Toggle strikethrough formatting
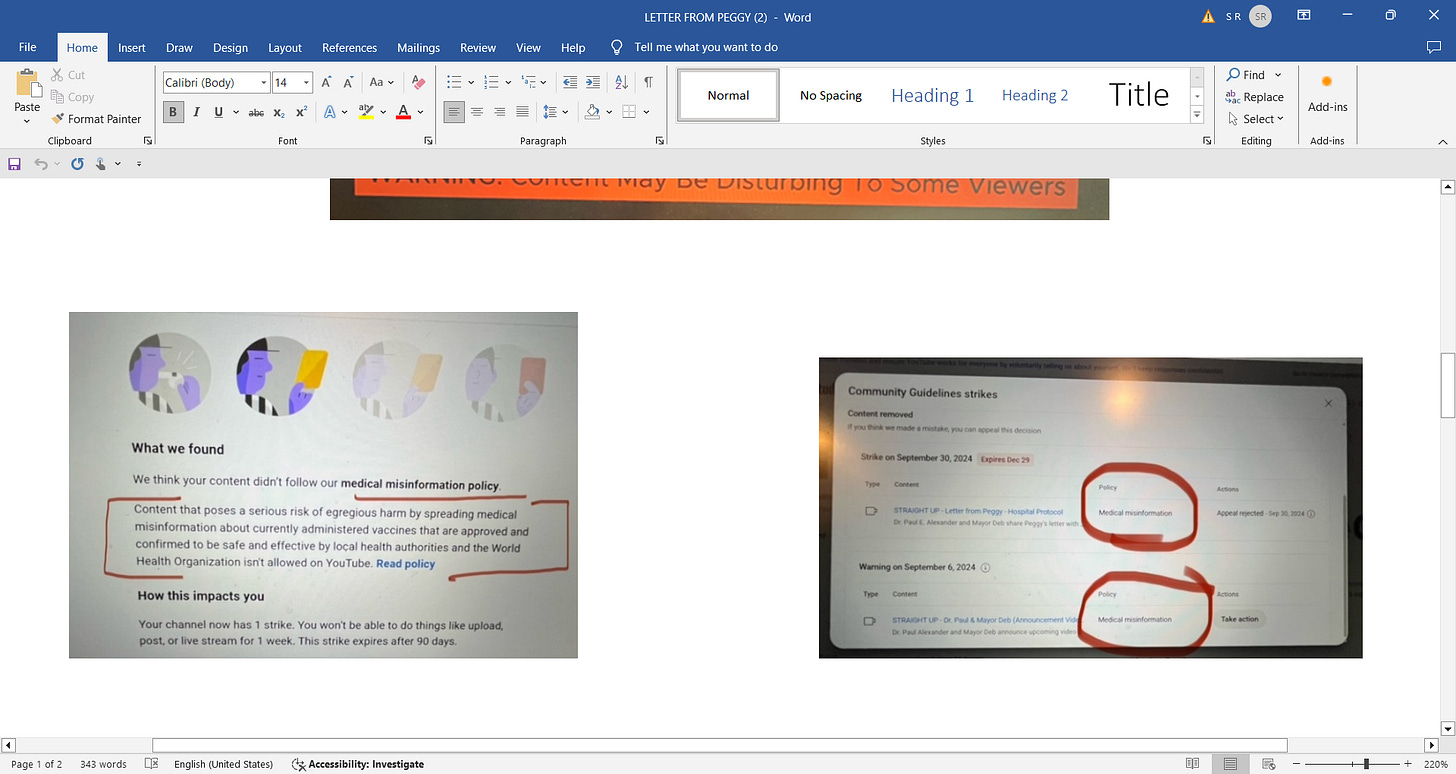This screenshot has width=1456, height=774. pos(256,112)
